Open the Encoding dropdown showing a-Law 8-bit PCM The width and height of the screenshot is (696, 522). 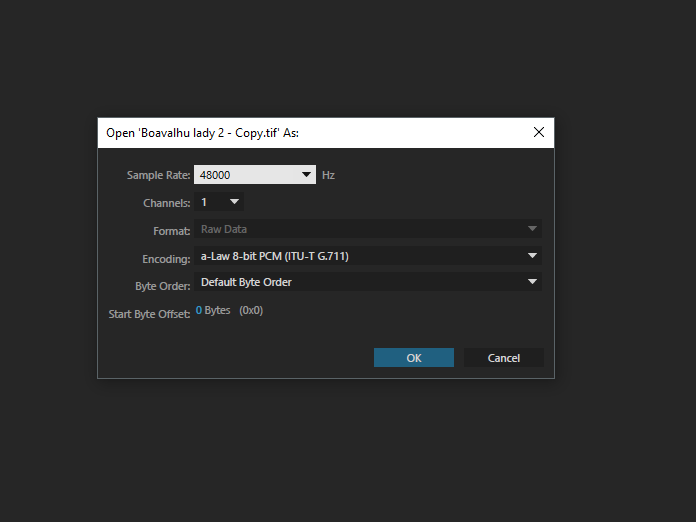(x=368, y=256)
